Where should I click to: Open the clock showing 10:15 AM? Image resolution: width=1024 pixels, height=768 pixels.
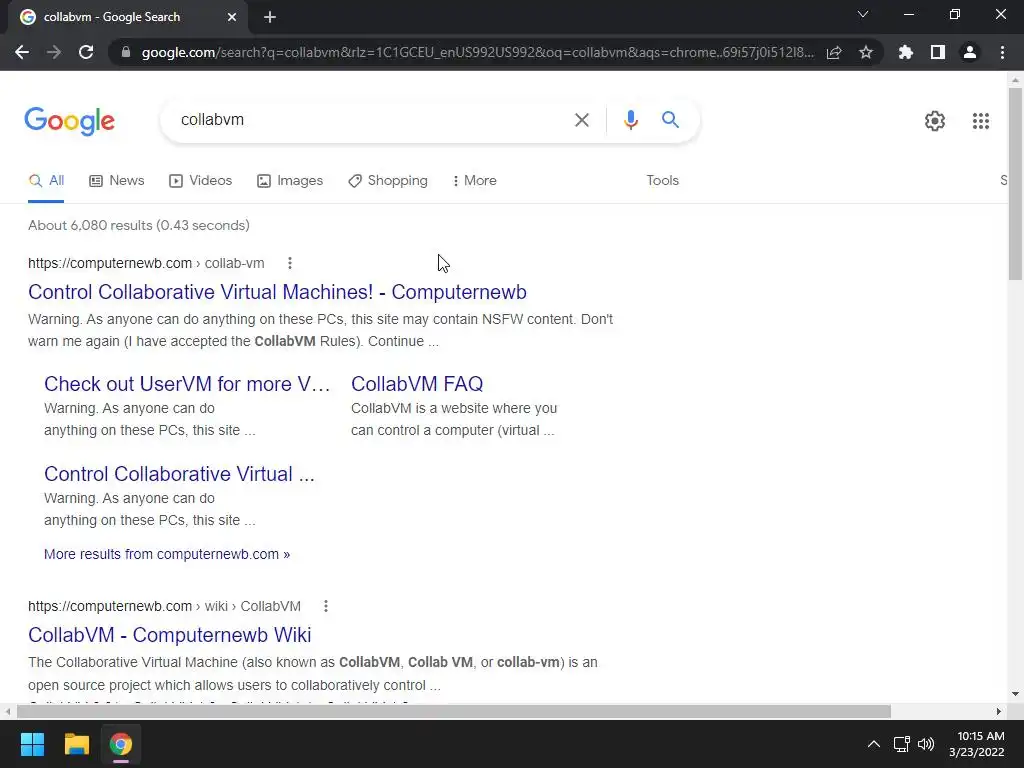[x=976, y=744]
